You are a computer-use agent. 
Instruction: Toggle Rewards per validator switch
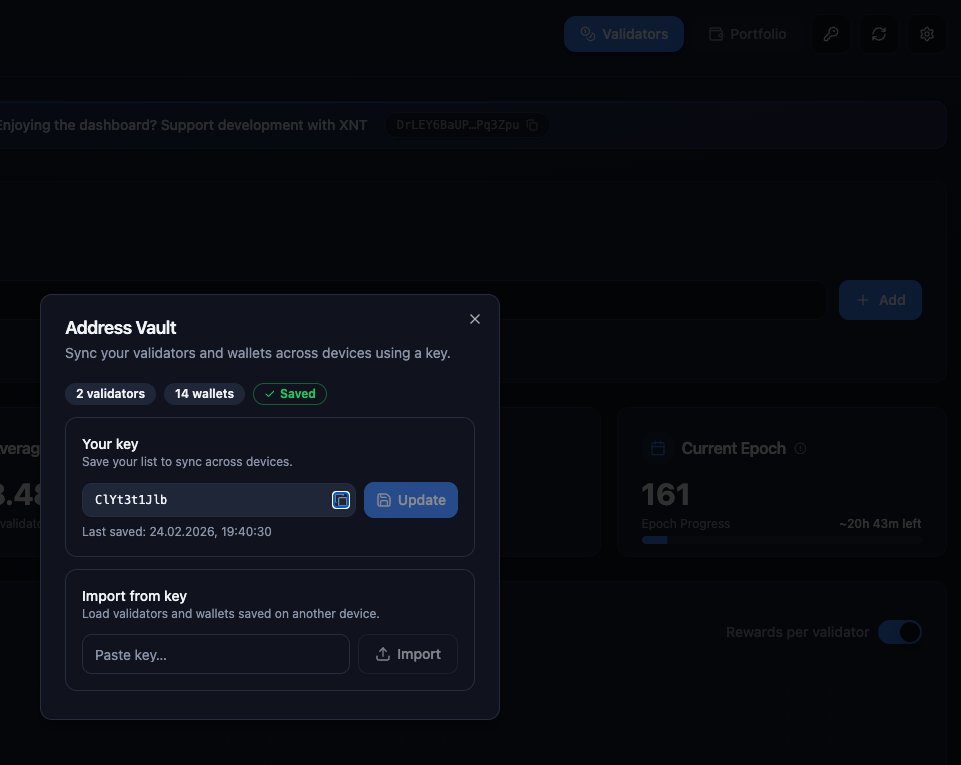[900, 632]
